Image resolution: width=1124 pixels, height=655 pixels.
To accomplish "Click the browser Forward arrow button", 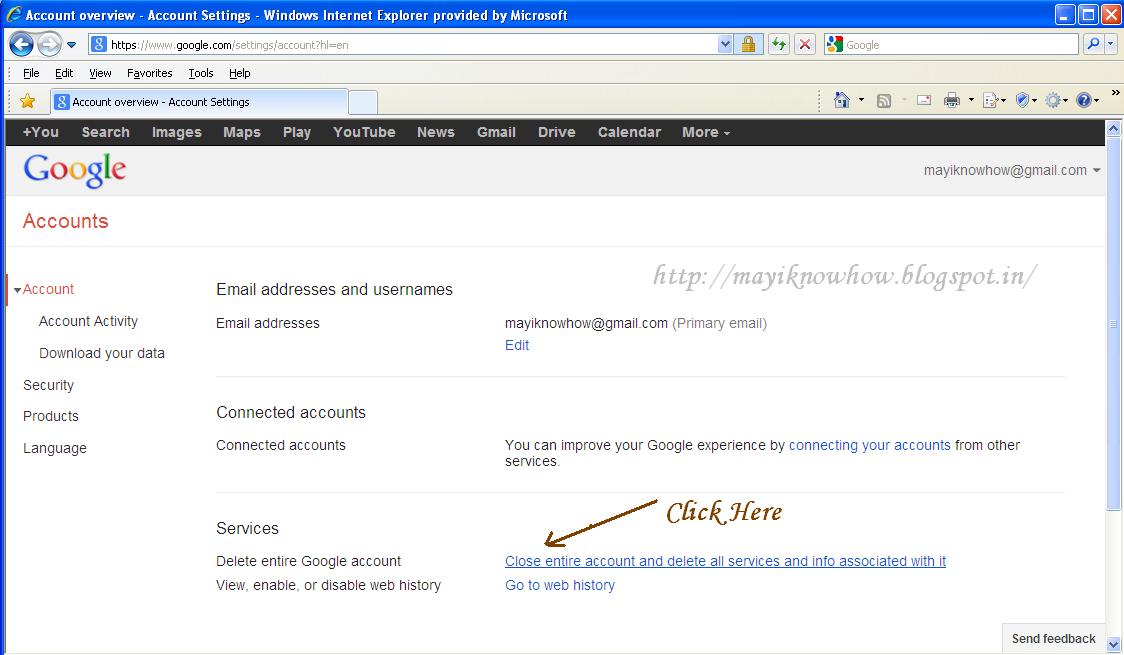I will [x=49, y=44].
